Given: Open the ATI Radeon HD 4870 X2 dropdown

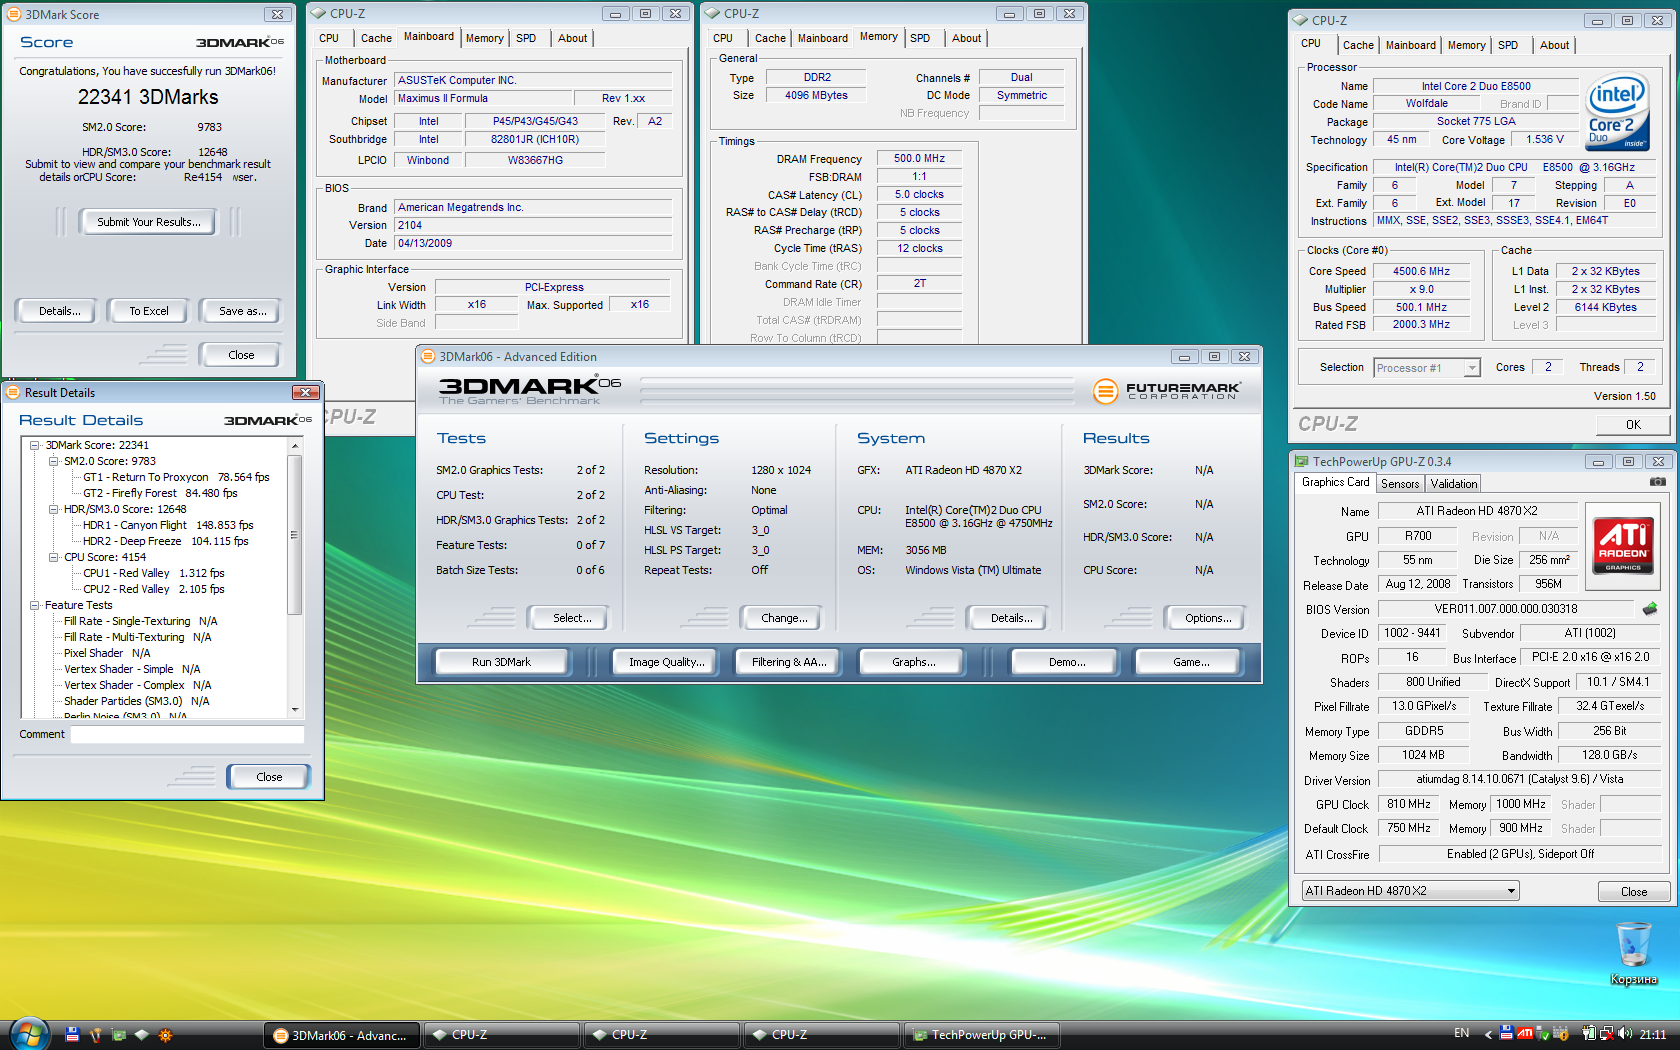Looking at the screenshot, I should click(x=1410, y=890).
